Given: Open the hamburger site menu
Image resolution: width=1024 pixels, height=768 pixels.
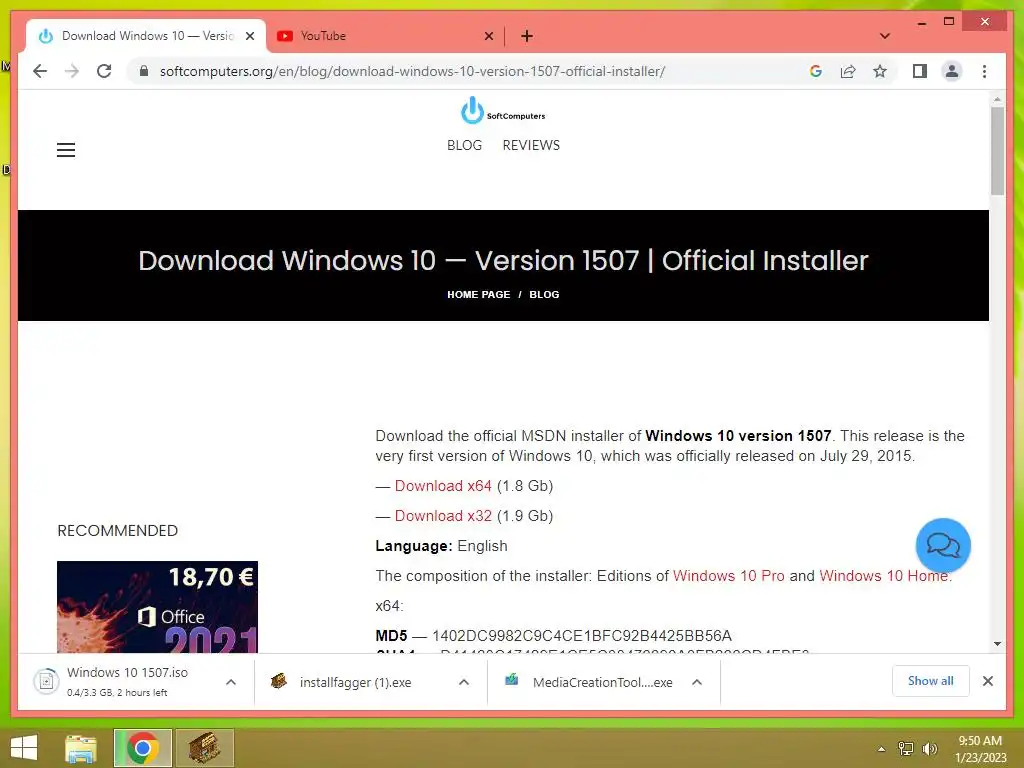Looking at the screenshot, I should pyautogui.click(x=66, y=150).
